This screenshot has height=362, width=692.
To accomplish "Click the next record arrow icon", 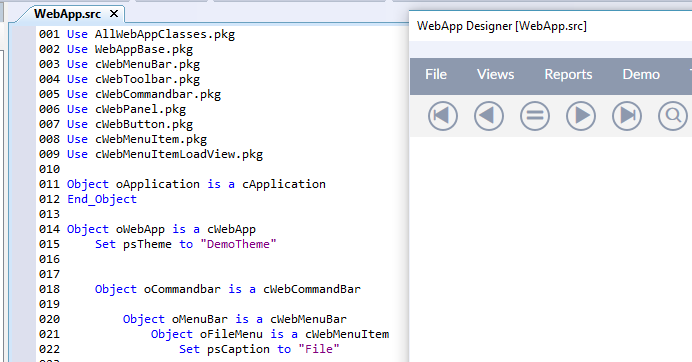I will 581,116.
